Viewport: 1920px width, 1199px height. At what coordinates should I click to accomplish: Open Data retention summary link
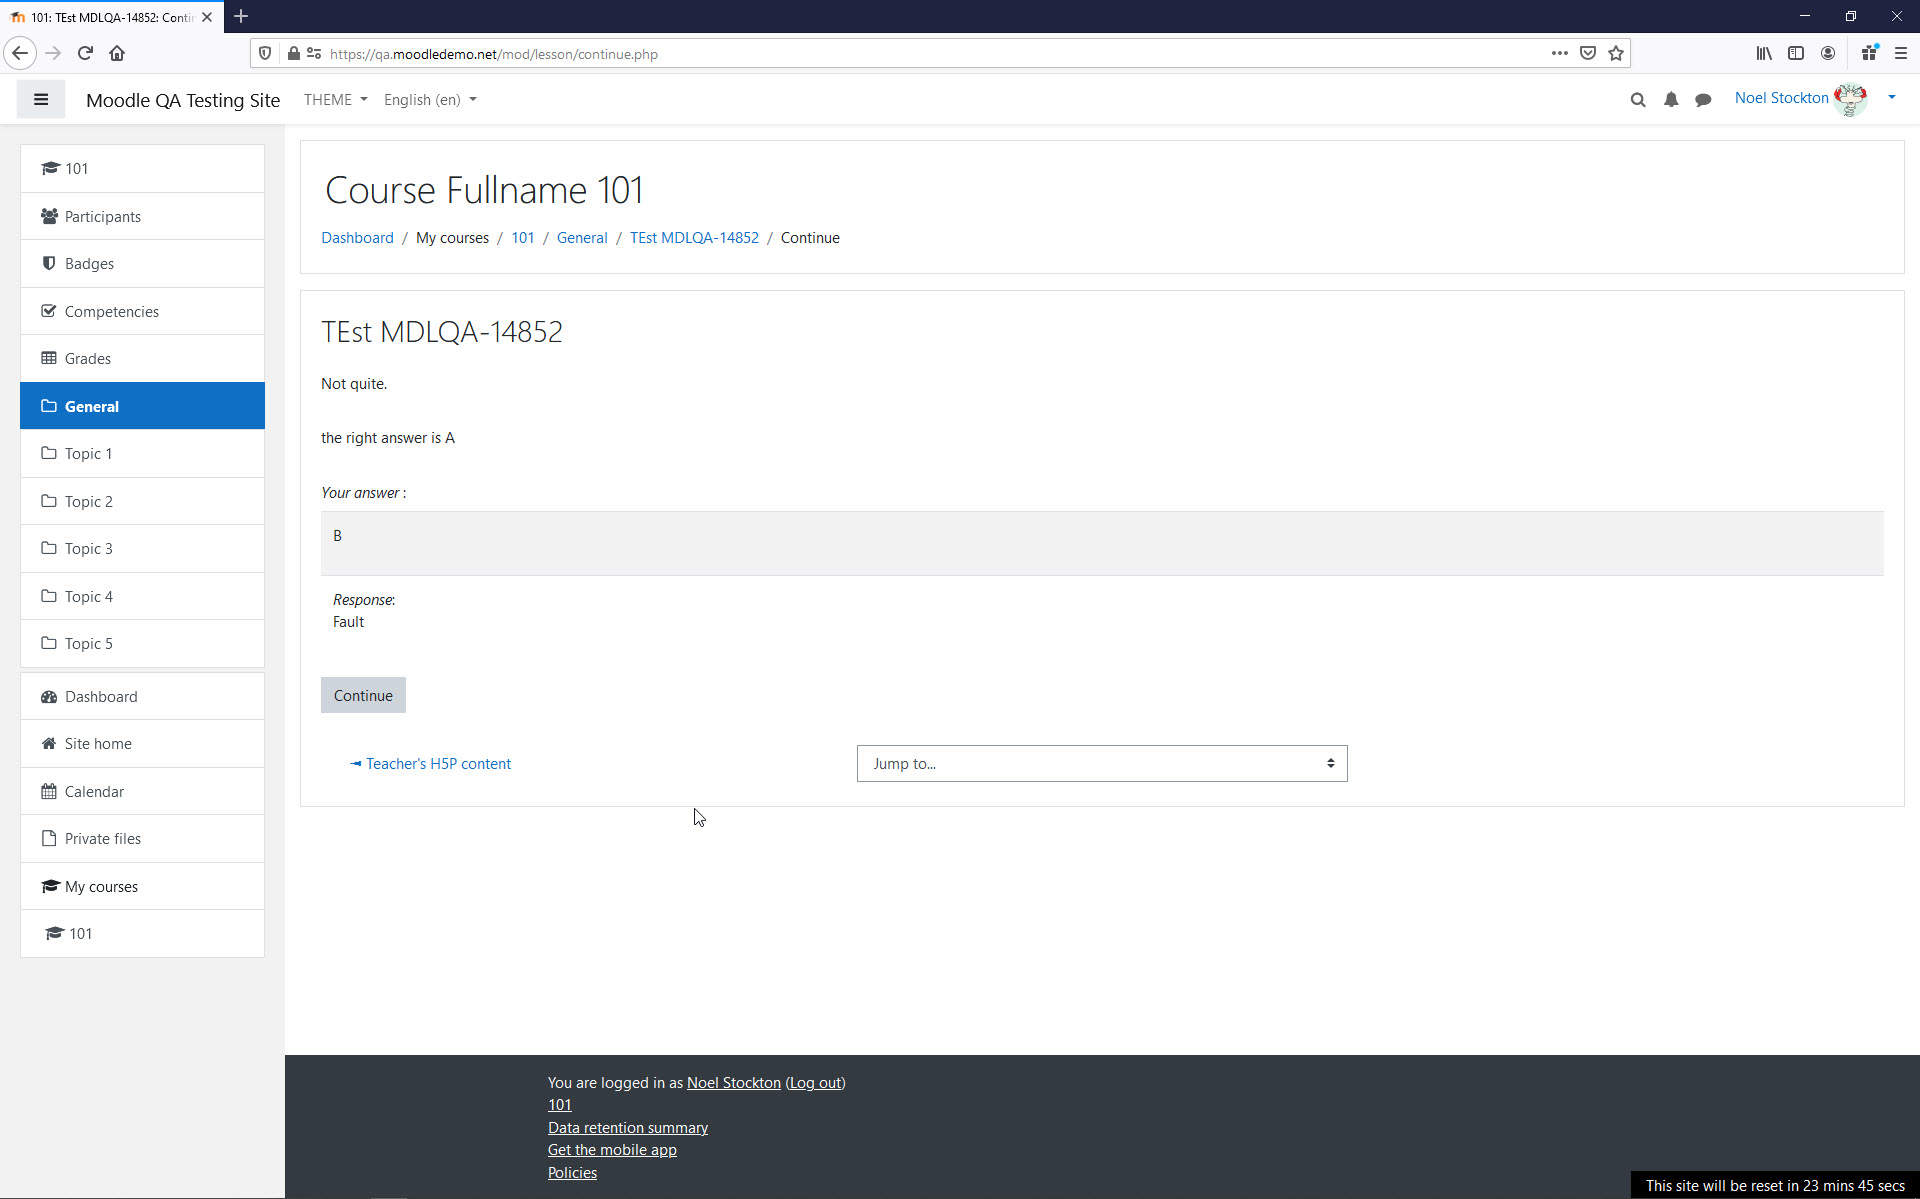click(x=627, y=1128)
